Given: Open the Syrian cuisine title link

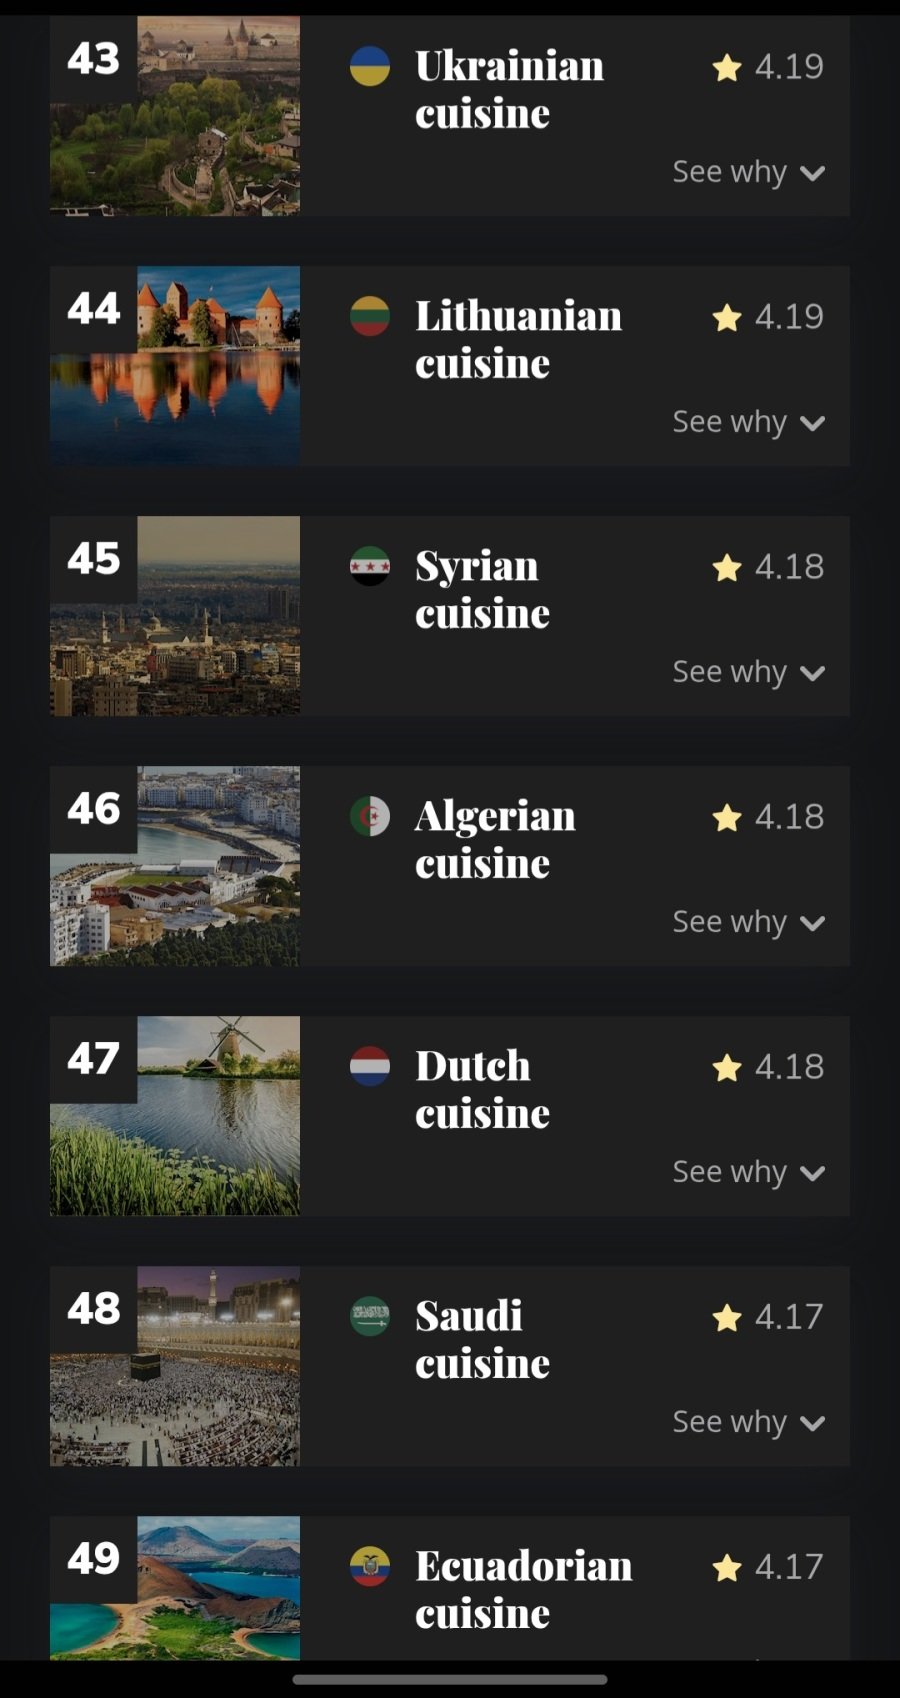Looking at the screenshot, I should point(482,590).
